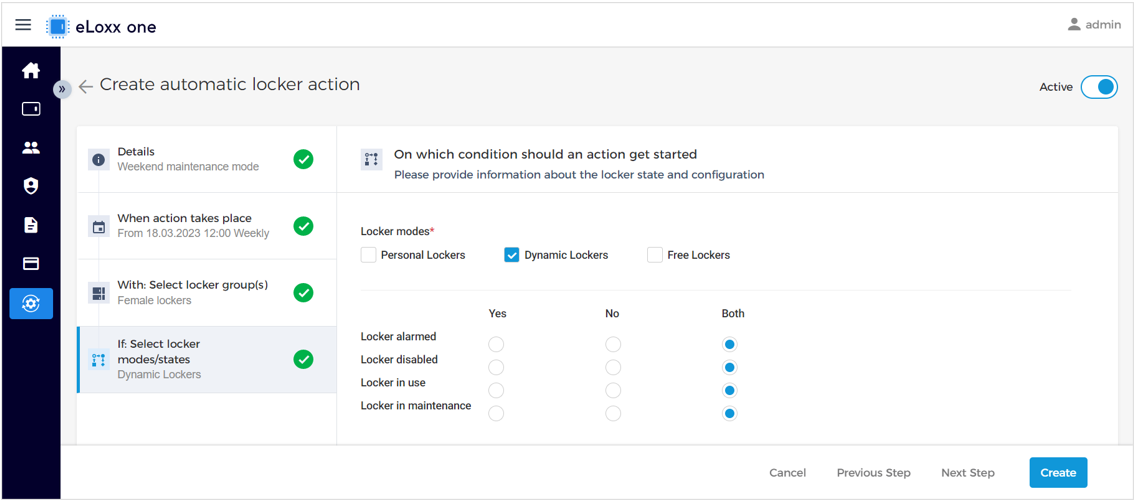Open the With: Select locker group(s) step
1135x502 pixels.
[x=206, y=293]
